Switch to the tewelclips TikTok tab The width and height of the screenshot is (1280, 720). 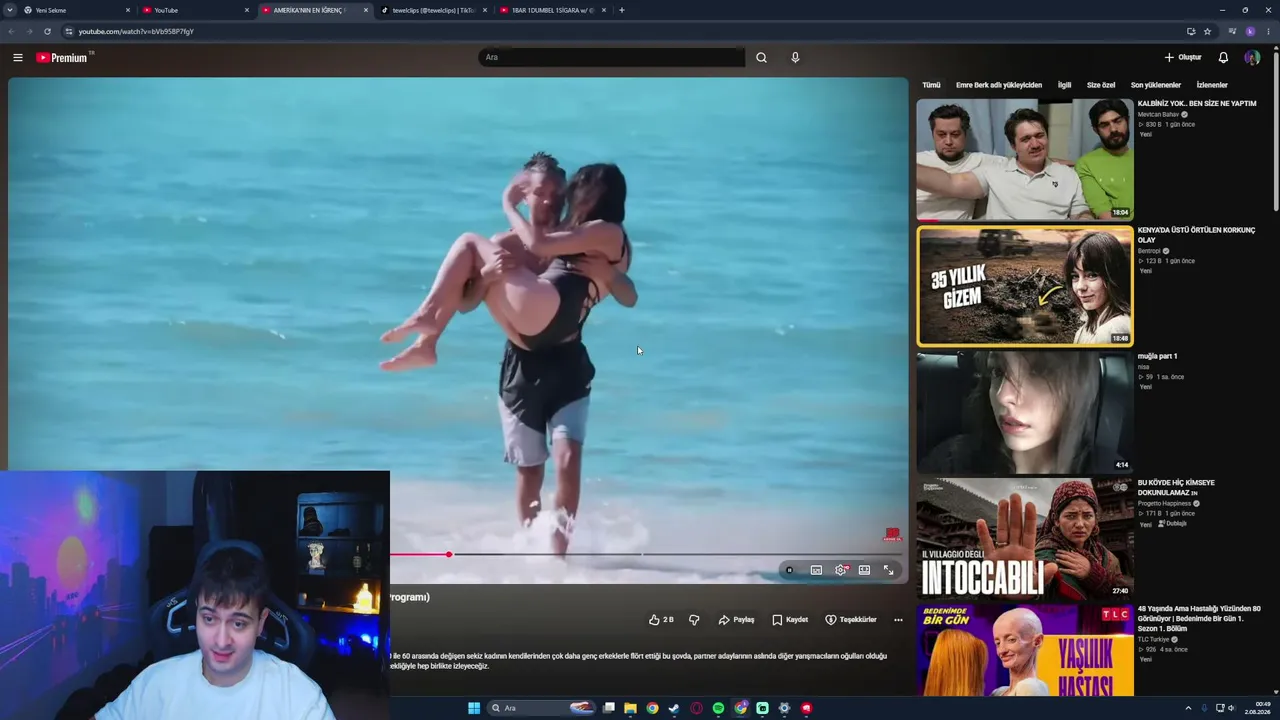coord(434,10)
